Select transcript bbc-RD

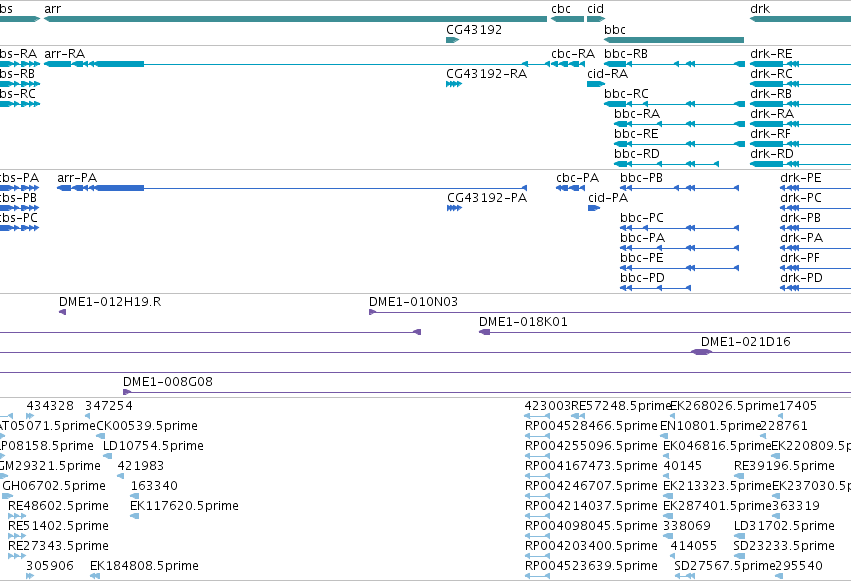666,164
